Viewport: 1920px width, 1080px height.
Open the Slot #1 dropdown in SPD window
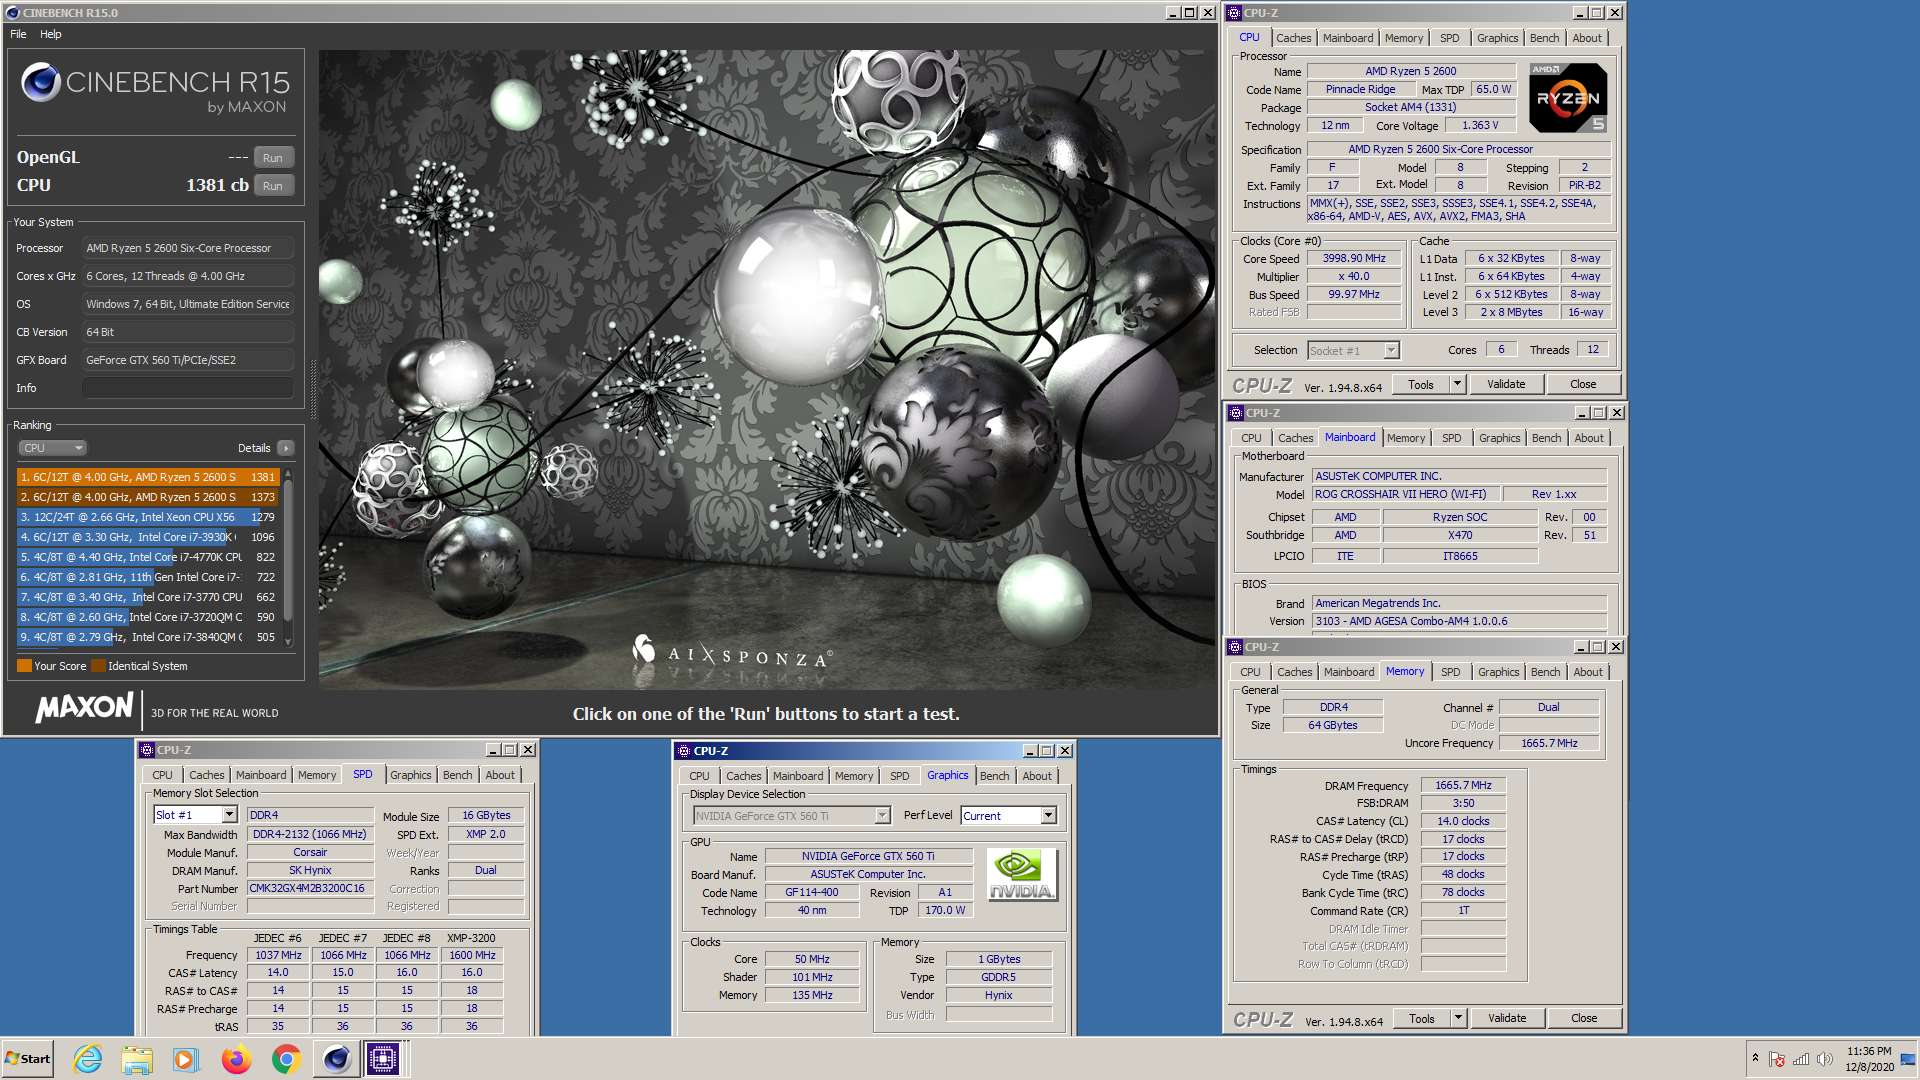click(229, 815)
